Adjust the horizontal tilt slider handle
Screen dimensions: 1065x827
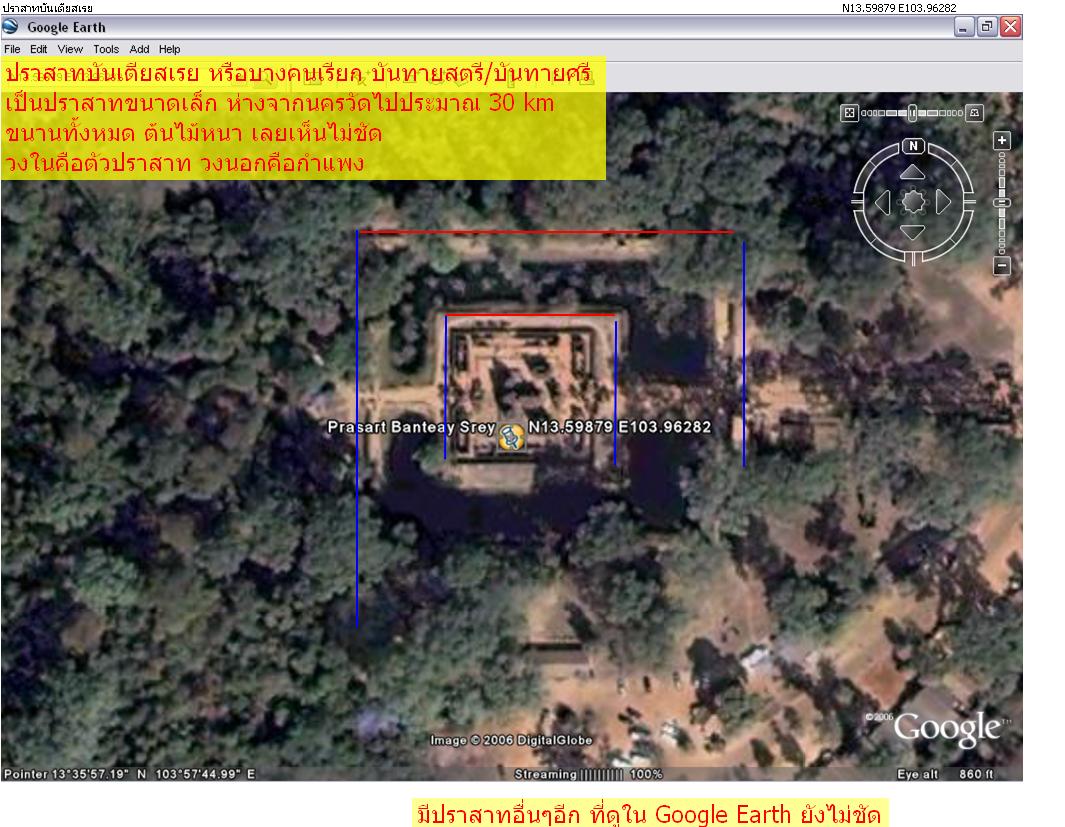[x=913, y=113]
